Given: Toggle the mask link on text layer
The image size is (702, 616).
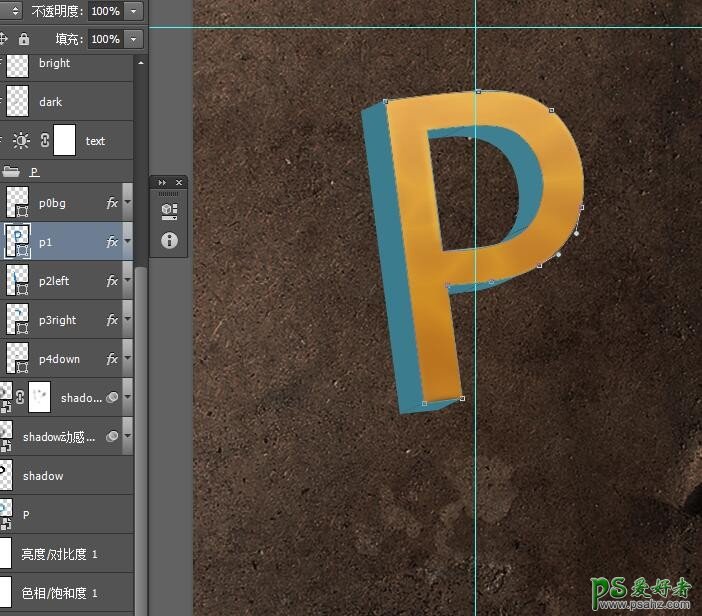Looking at the screenshot, I should [x=45, y=141].
